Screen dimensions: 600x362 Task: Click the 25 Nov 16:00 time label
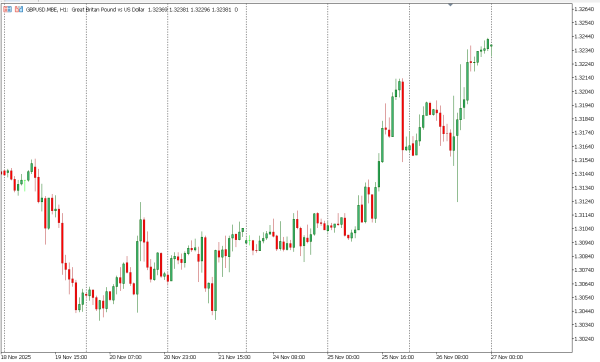[398, 357]
